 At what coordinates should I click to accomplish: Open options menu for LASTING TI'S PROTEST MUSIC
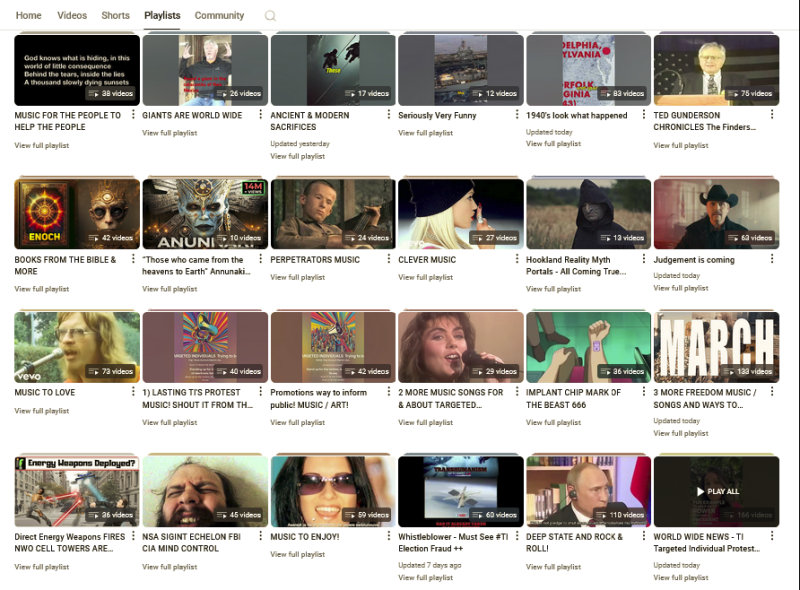click(261, 391)
